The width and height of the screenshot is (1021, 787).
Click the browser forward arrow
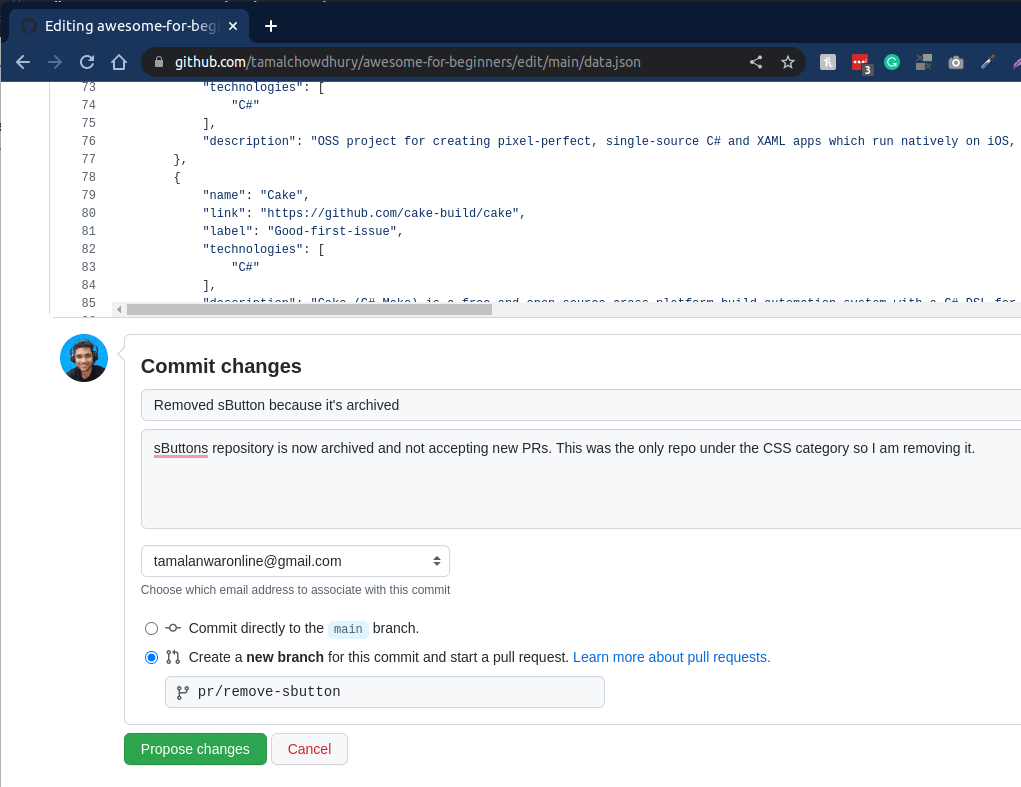pyautogui.click(x=55, y=62)
